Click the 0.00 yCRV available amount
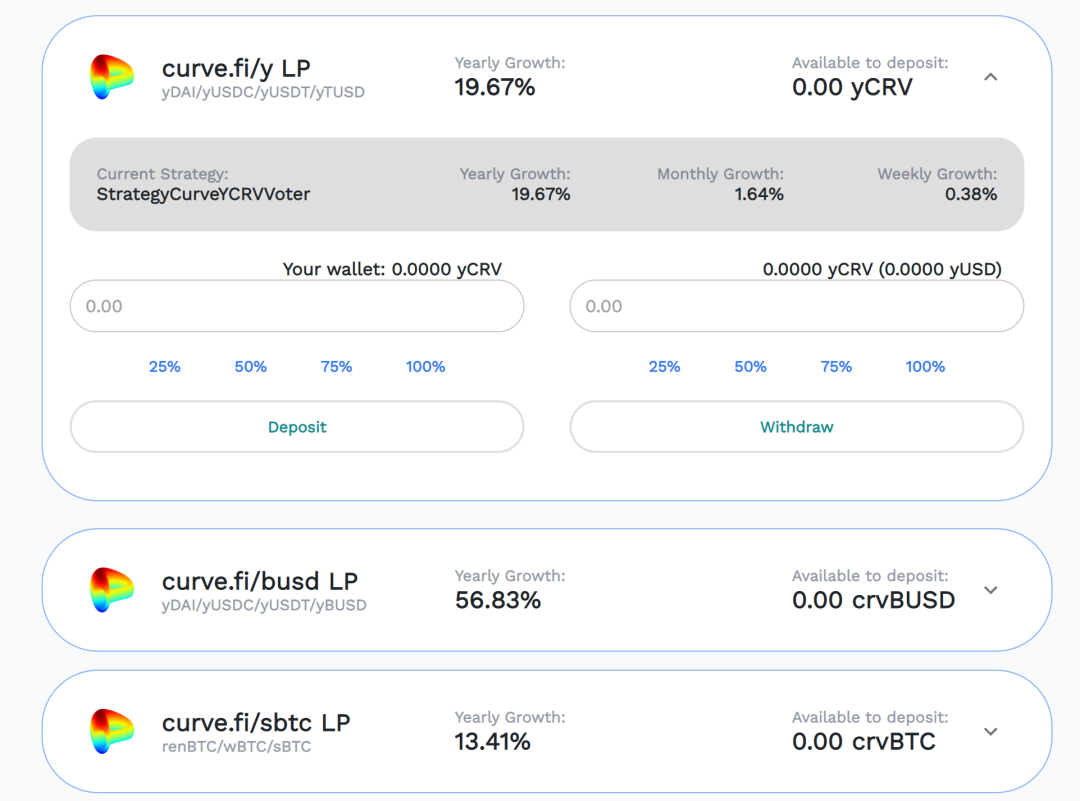Screen dimensions: 1080x801 click(x=852, y=87)
